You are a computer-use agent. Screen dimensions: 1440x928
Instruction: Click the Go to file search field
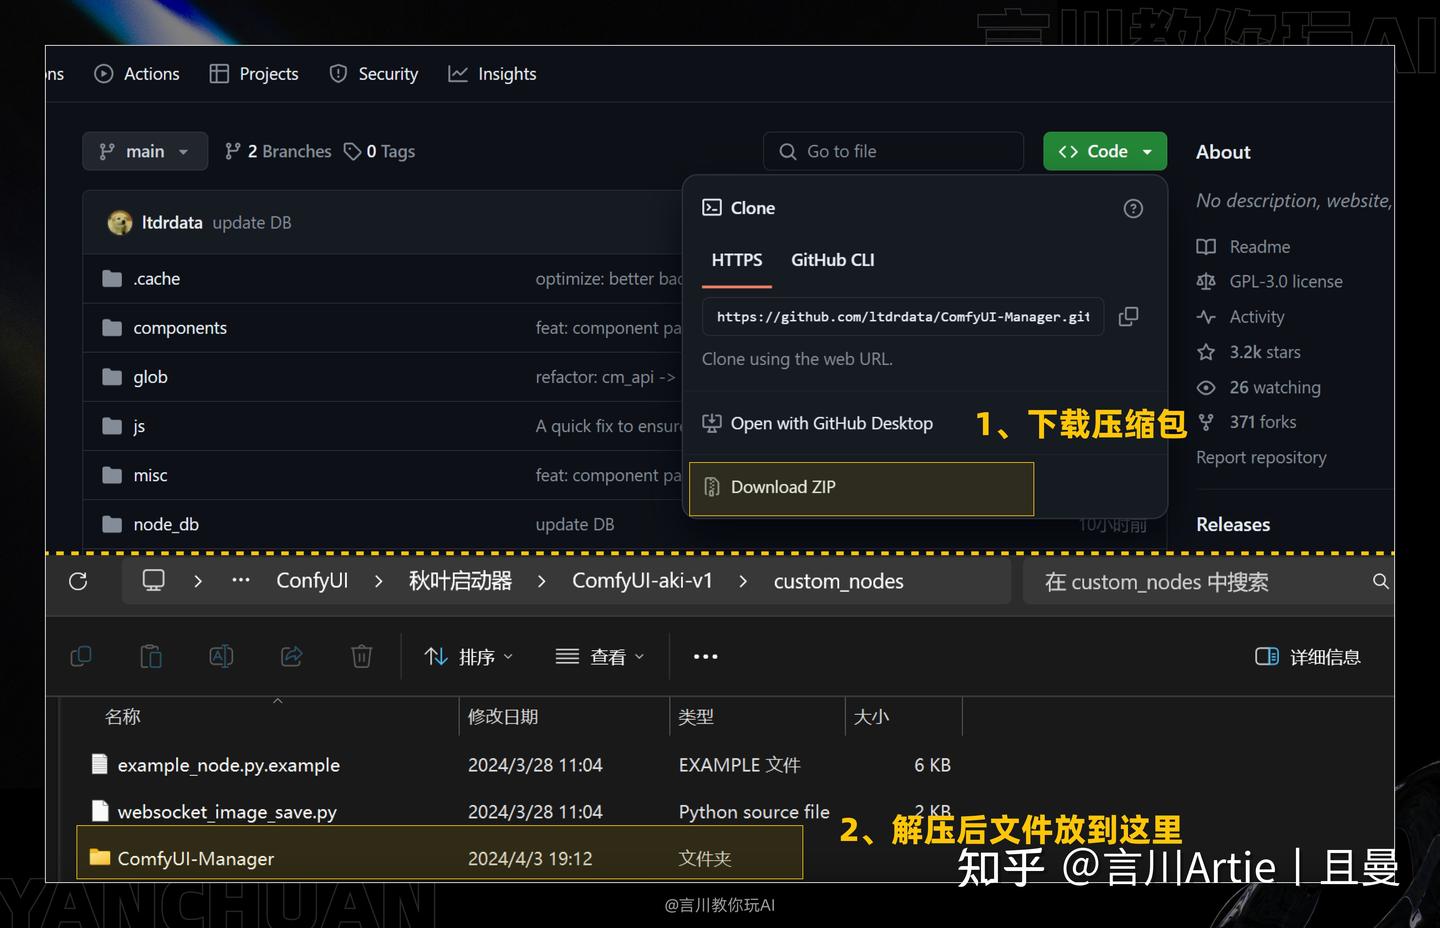coord(894,151)
